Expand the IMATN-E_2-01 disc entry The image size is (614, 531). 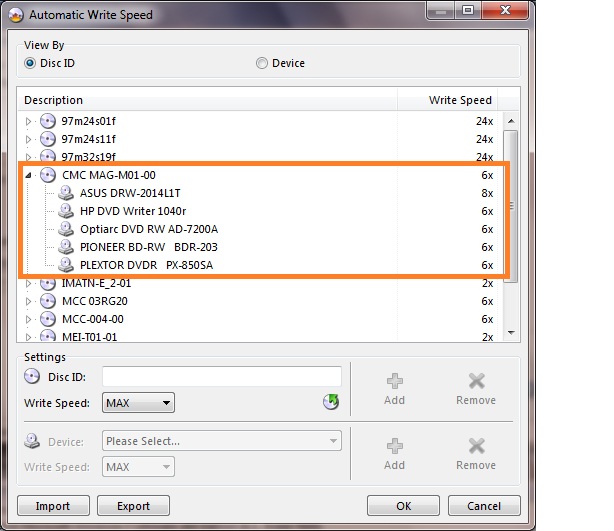pos(28,284)
